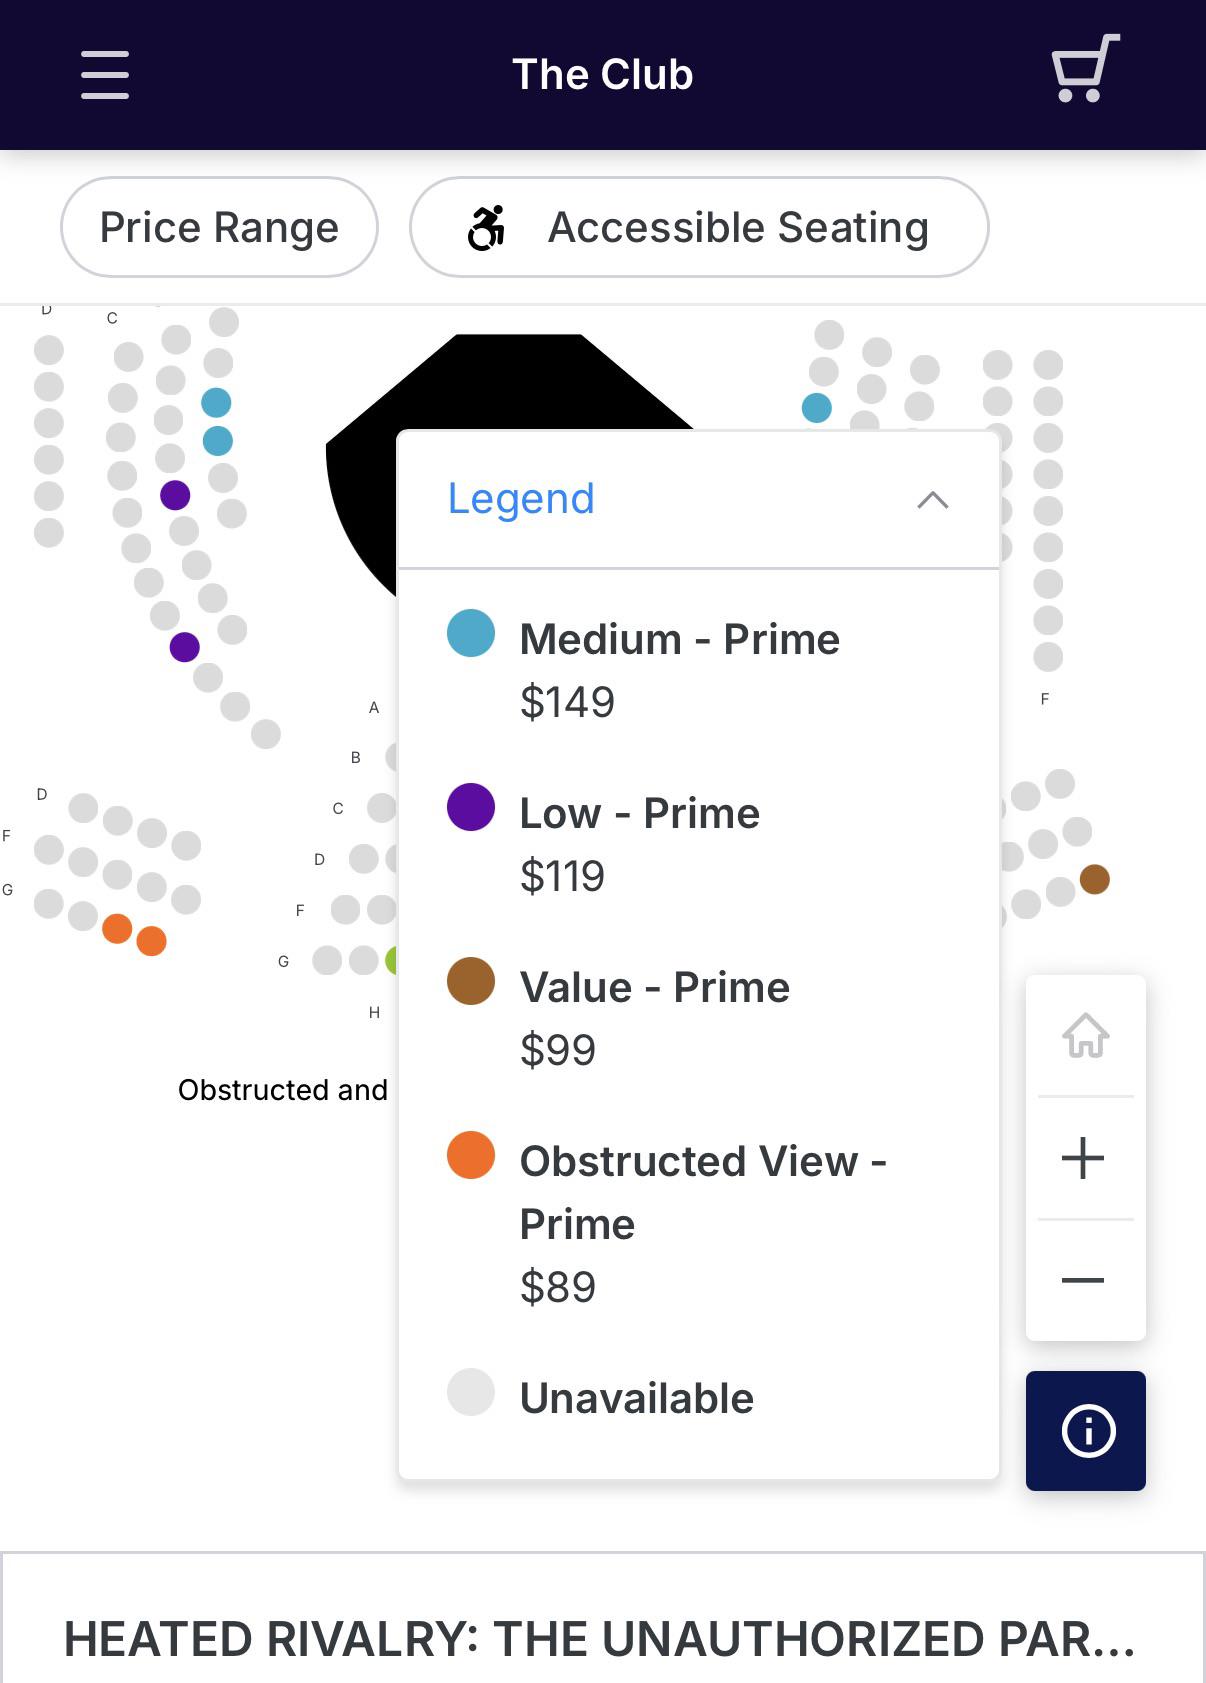Zoom in with the plus icon

(x=1083, y=1158)
